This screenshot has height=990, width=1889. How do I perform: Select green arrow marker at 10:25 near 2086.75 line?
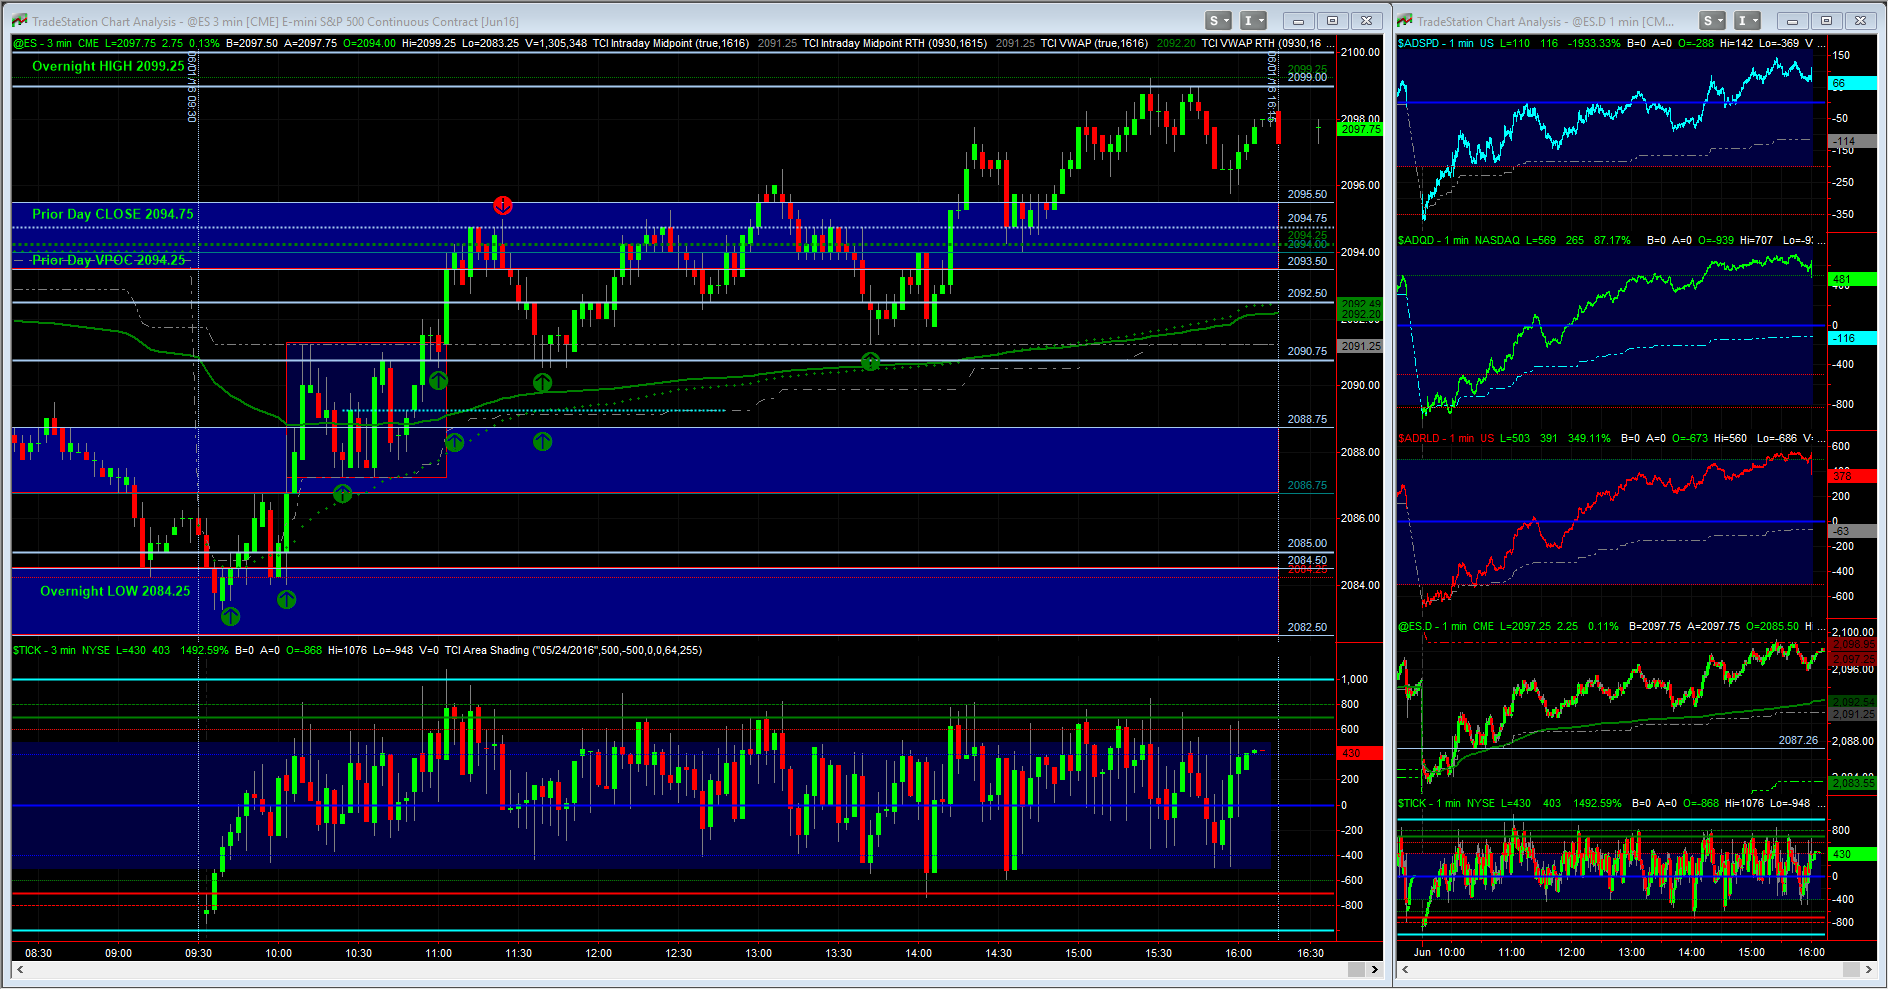coord(342,493)
